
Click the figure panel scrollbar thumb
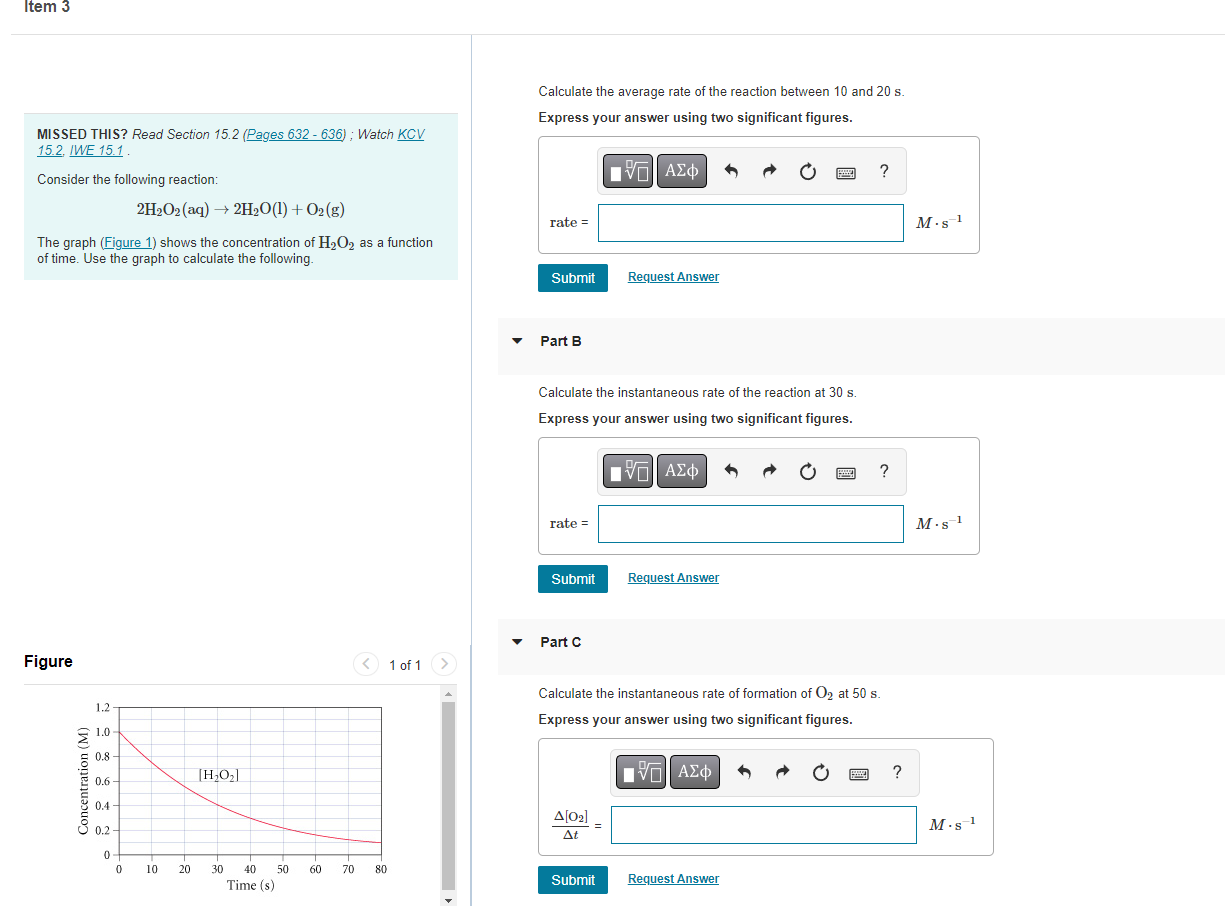click(x=448, y=795)
